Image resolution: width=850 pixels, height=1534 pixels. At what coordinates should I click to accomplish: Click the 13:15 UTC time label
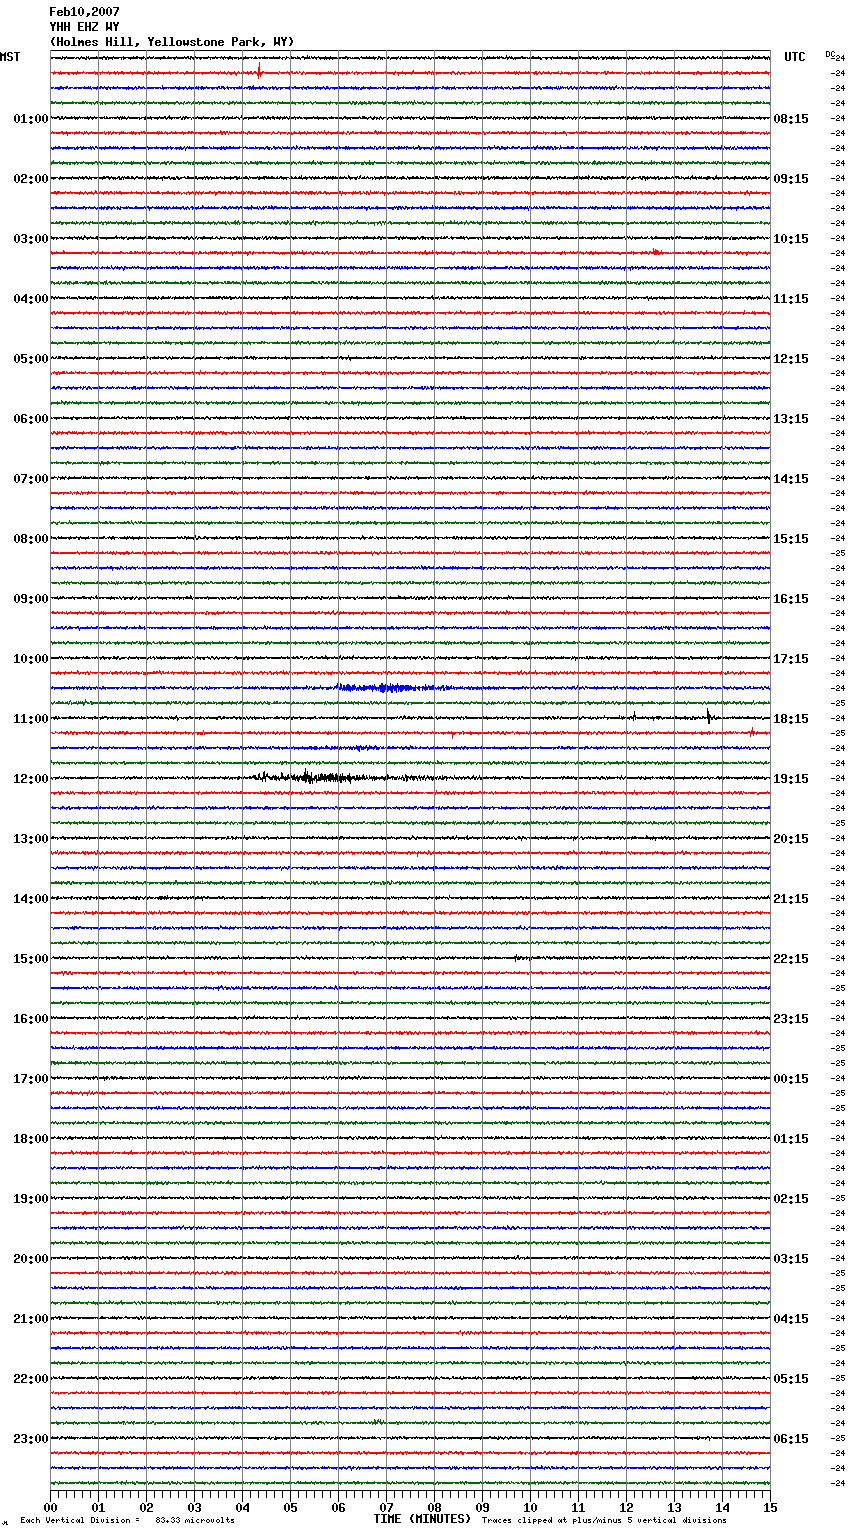pyautogui.click(x=791, y=419)
